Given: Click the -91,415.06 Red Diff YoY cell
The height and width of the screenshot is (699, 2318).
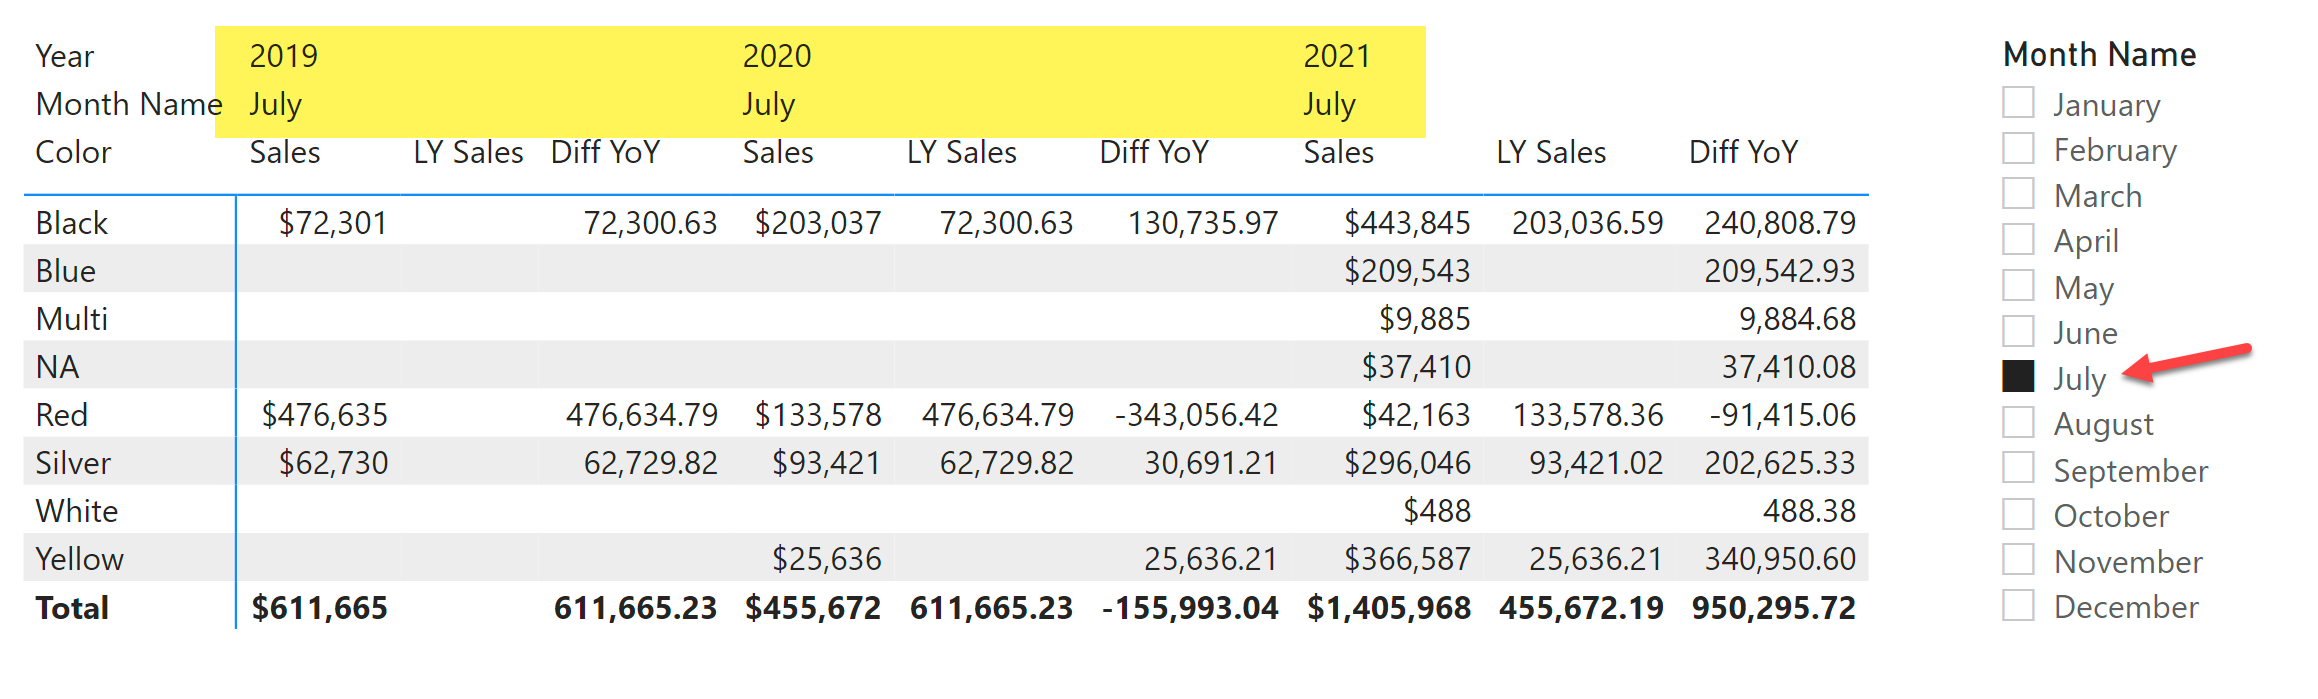Looking at the screenshot, I should (x=1783, y=415).
